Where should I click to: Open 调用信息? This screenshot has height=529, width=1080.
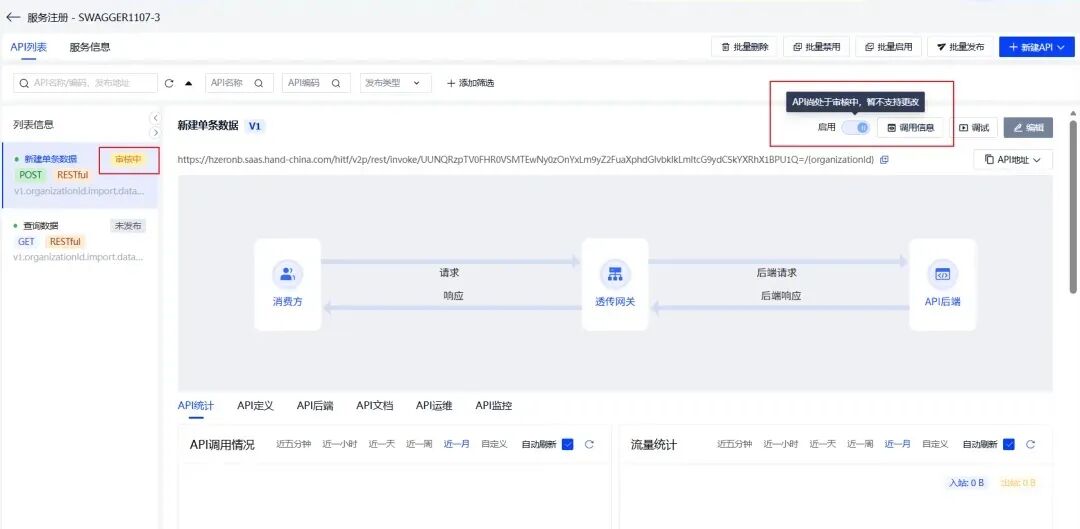[910, 127]
